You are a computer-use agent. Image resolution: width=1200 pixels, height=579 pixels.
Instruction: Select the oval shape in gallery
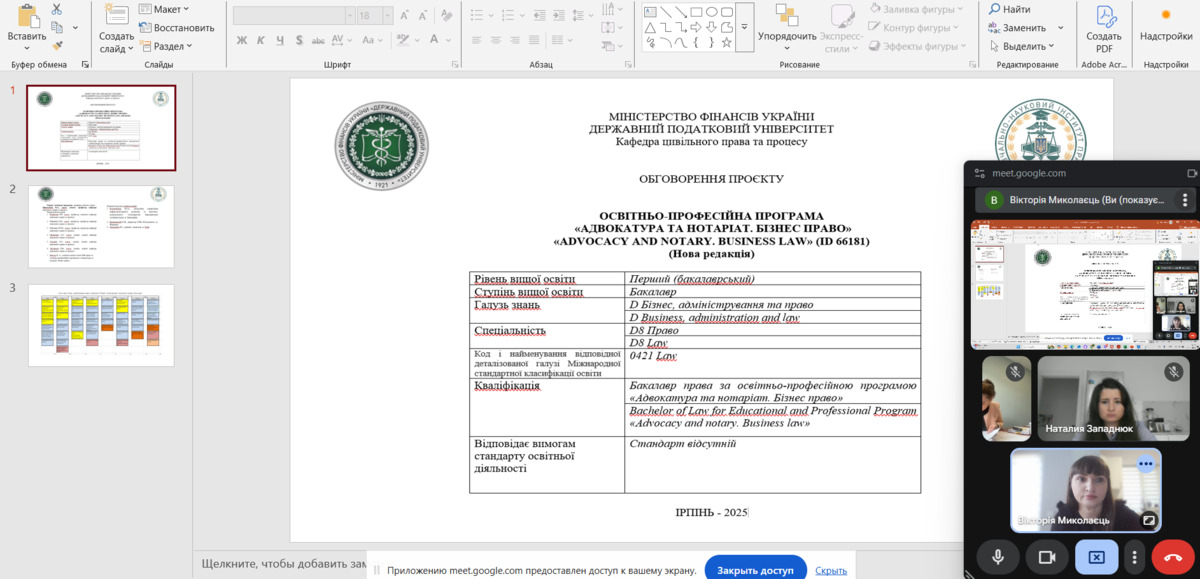(711, 12)
